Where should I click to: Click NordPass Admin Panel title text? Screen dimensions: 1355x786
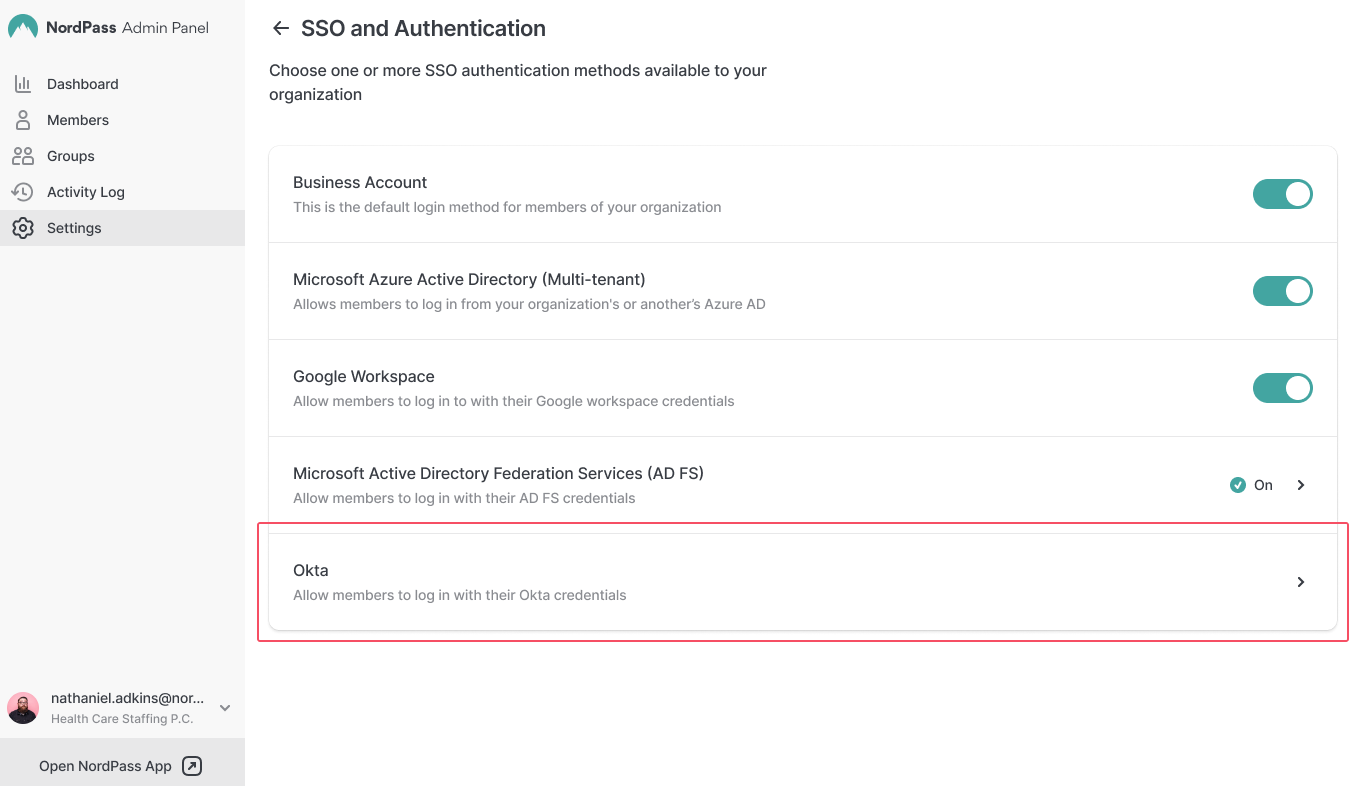click(127, 28)
